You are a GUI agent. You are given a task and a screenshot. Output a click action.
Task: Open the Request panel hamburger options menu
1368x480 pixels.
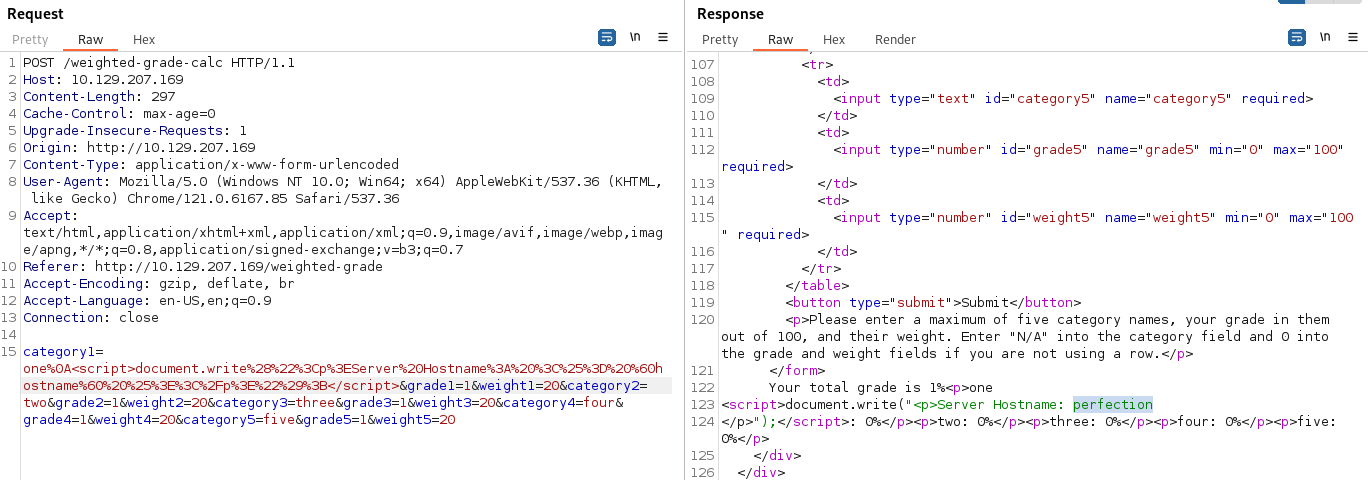[x=663, y=37]
